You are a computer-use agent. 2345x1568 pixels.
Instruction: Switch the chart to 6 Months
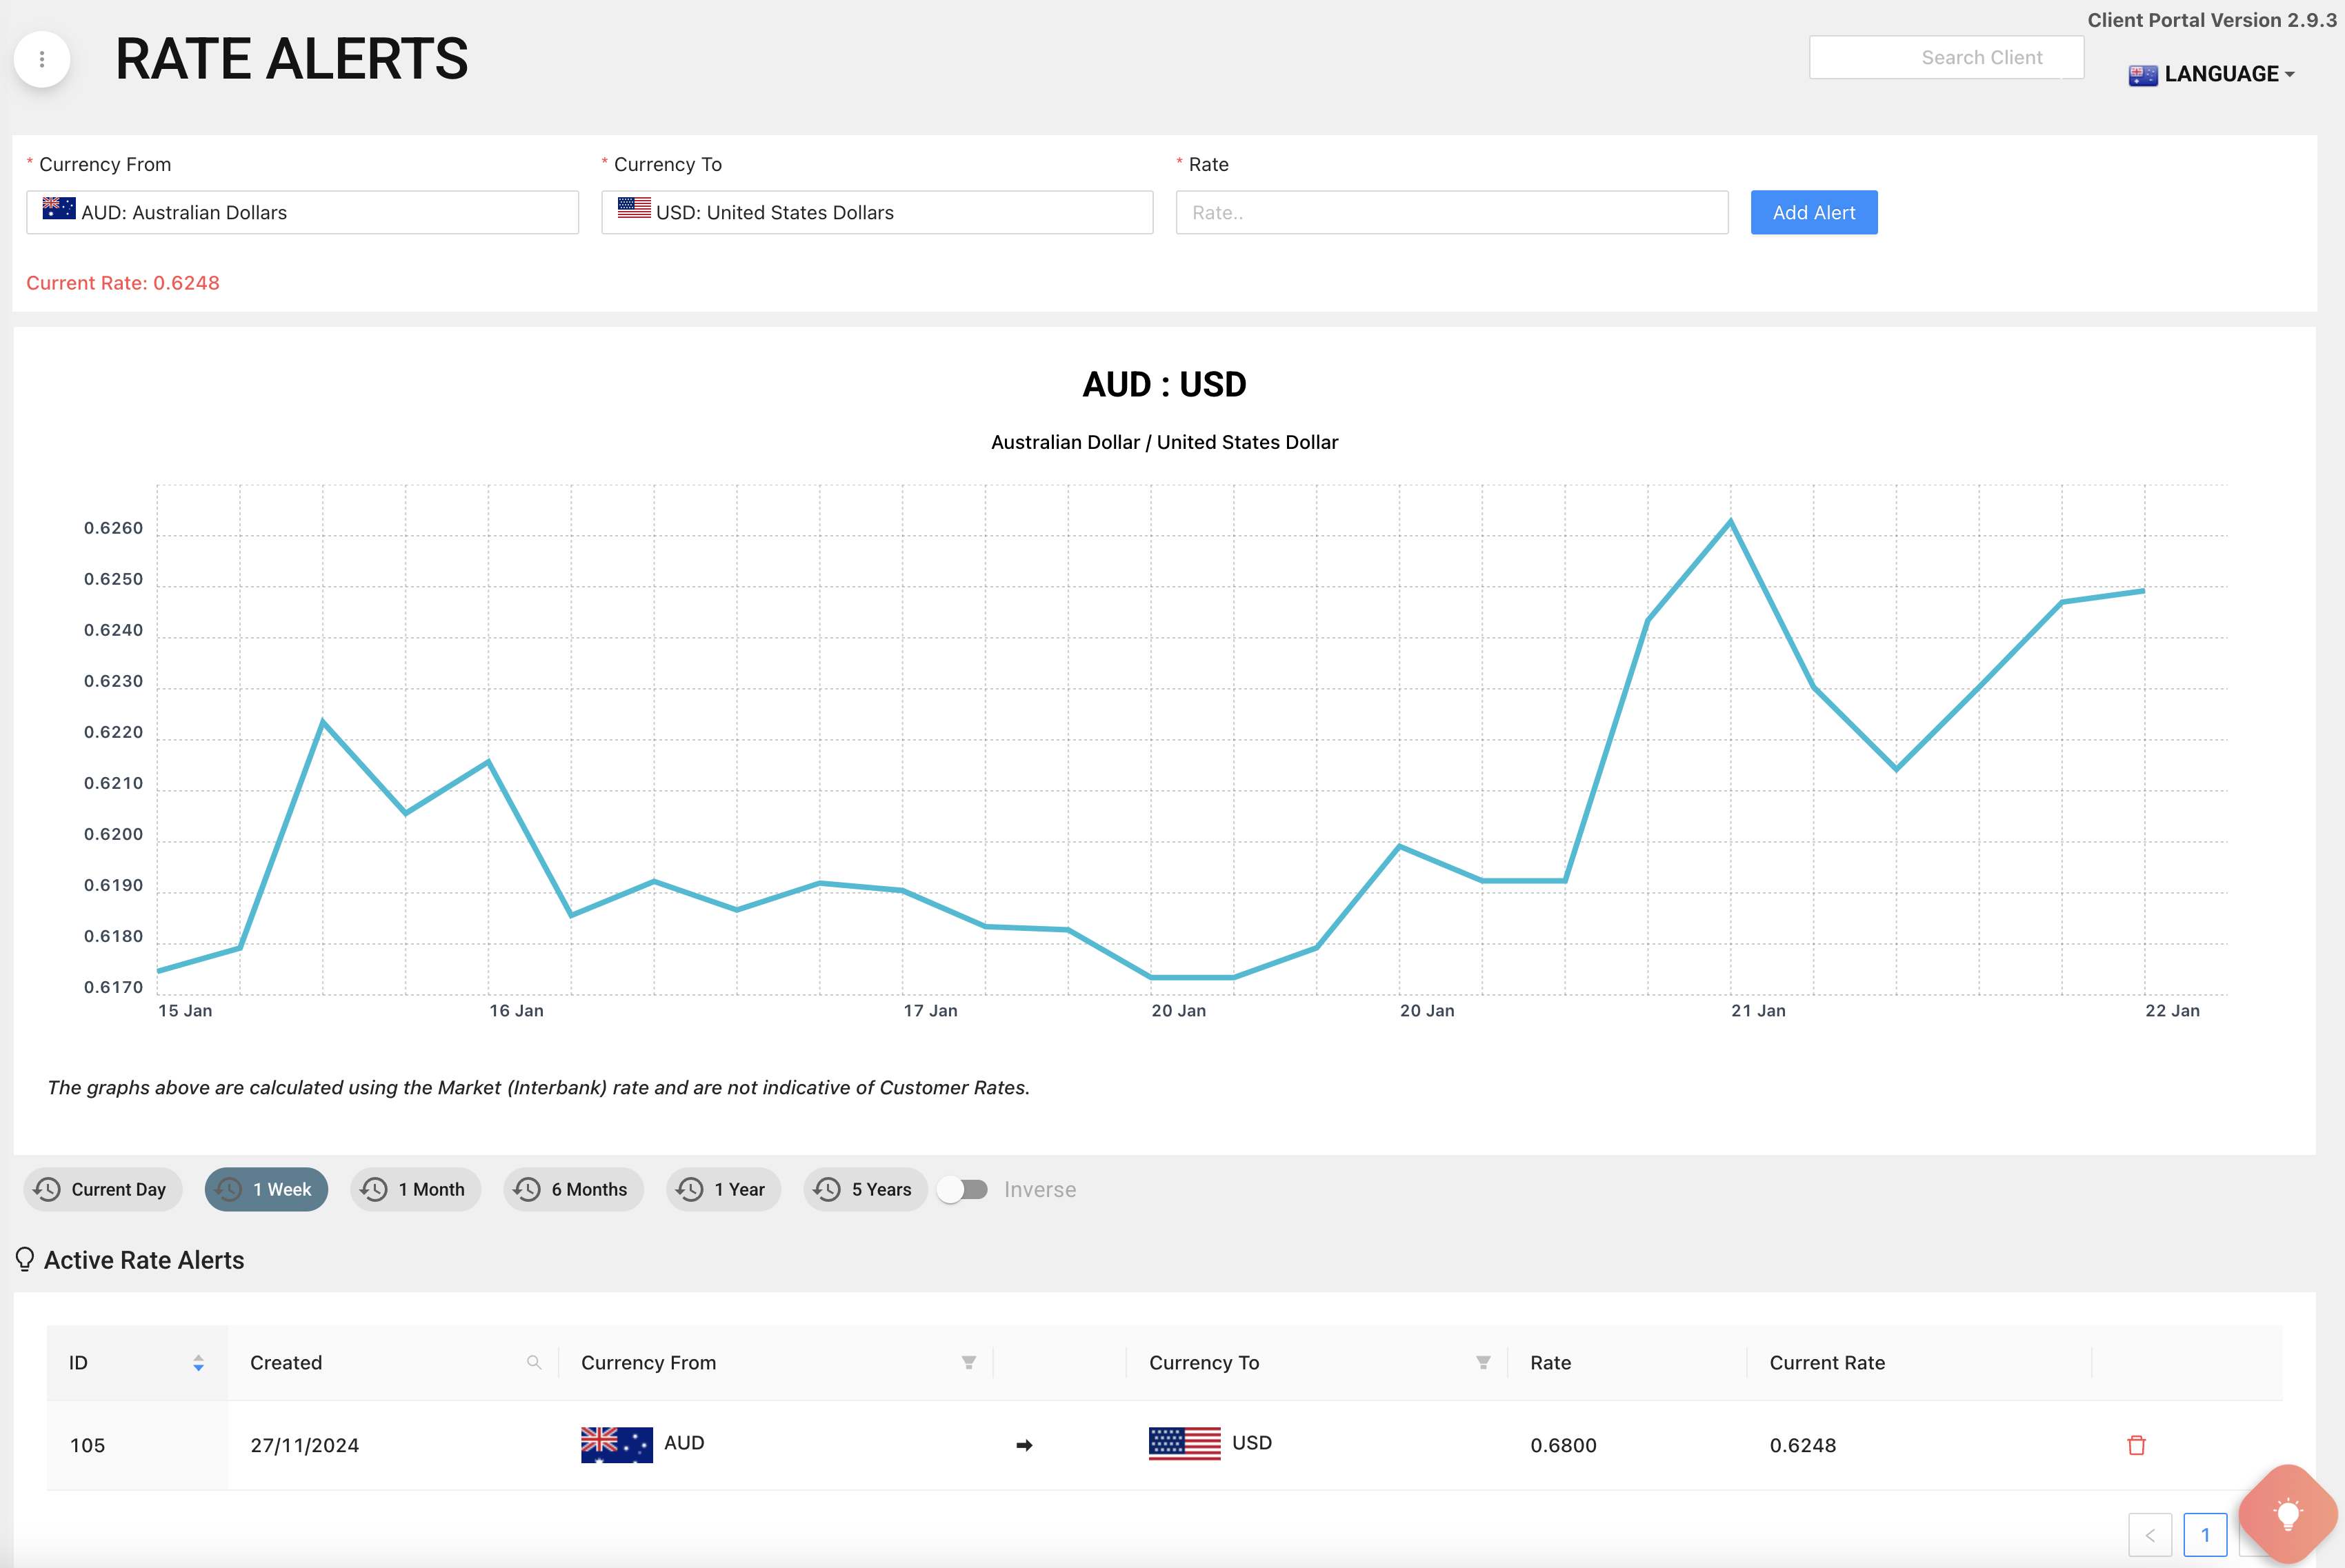[573, 1189]
